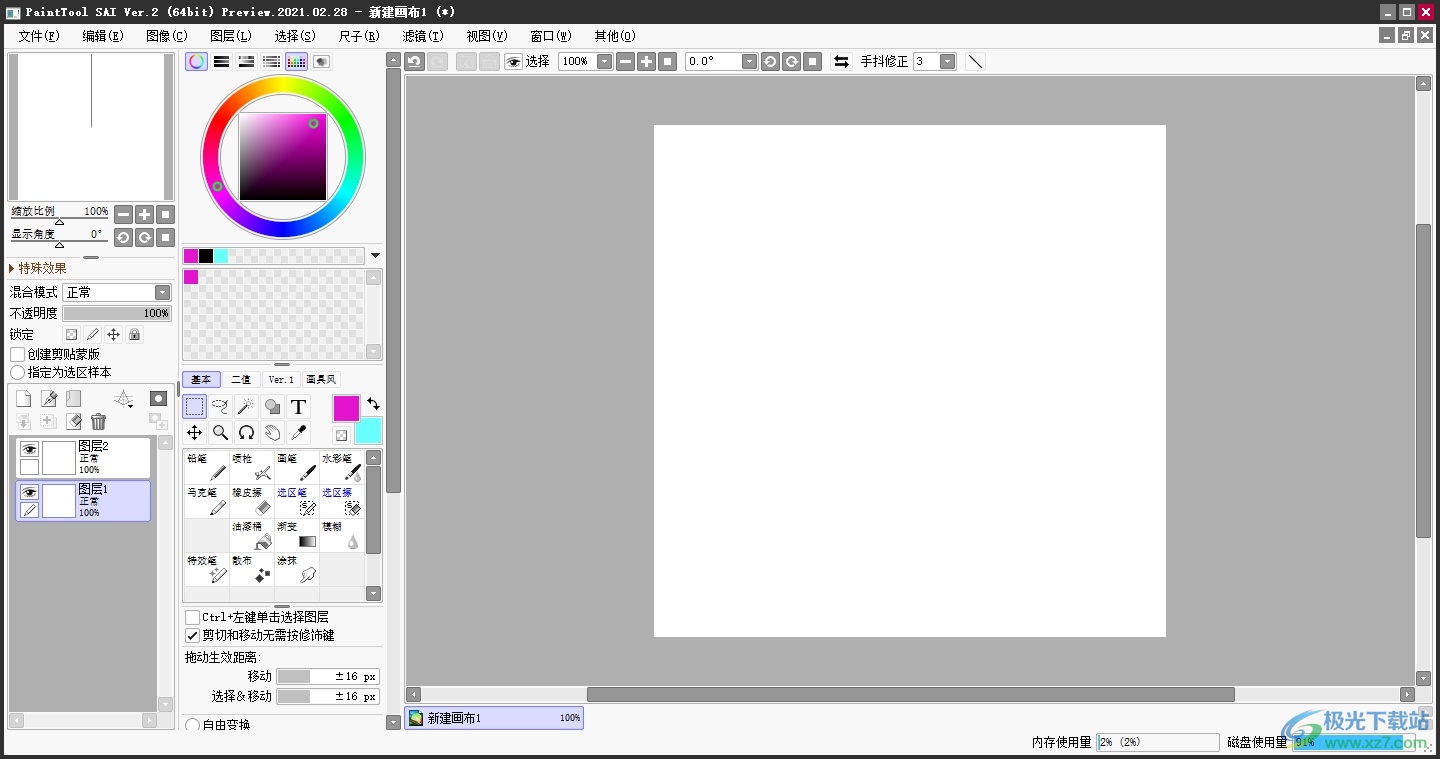
Task: Select 指定为选区样本 radio button
Action: click(x=17, y=372)
